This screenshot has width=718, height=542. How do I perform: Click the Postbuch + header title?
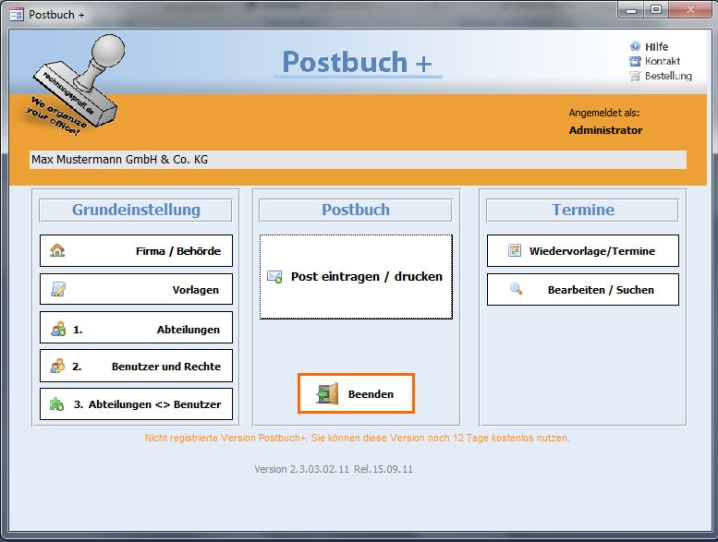[357, 62]
